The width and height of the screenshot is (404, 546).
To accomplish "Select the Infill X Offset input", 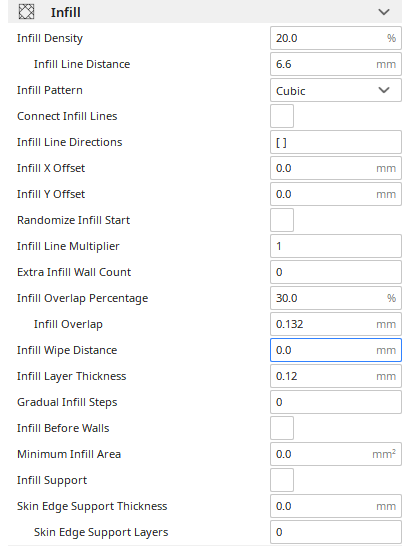I will pos(336,168).
